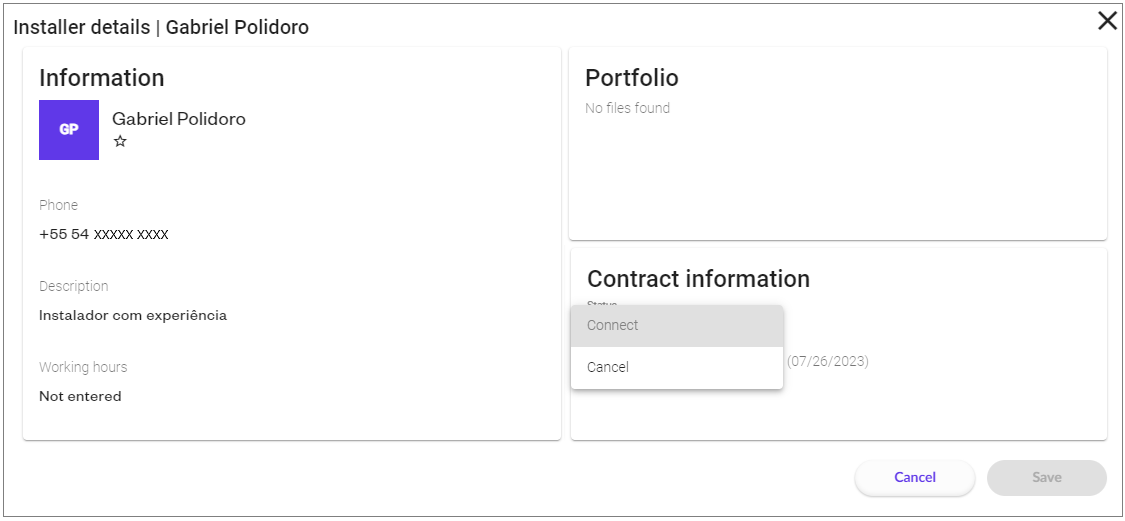Click the No files found text

pyautogui.click(x=628, y=108)
